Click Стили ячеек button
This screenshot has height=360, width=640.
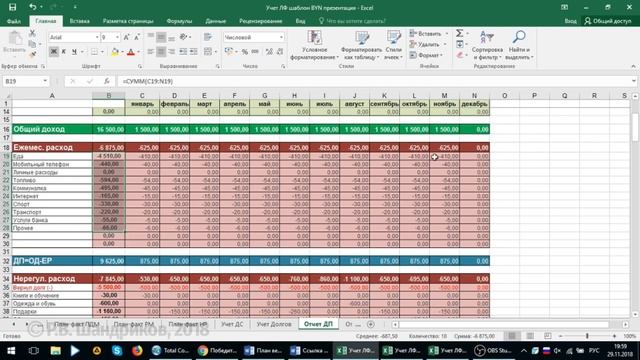click(x=393, y=45)
